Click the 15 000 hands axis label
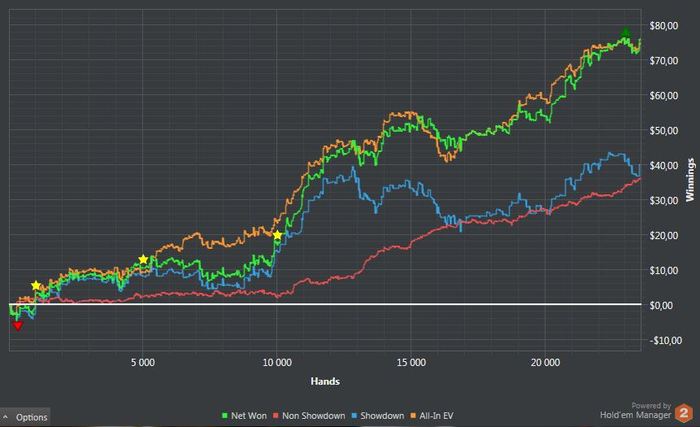 (x=411, y=363)
